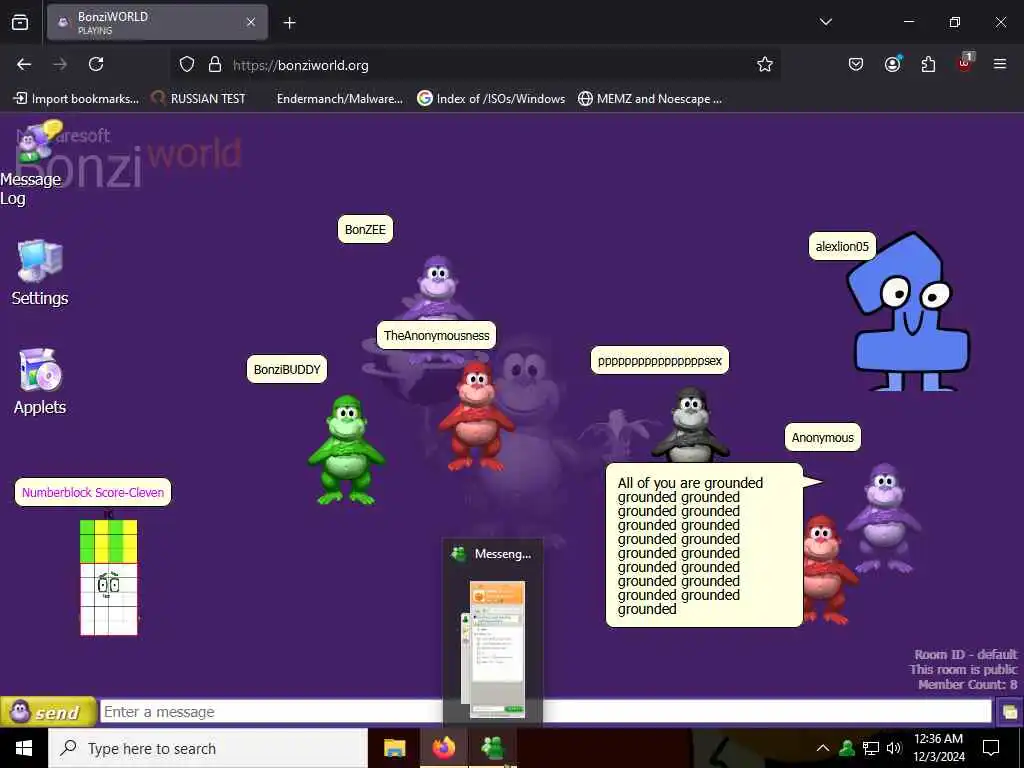Show hidden system tray icons
1024x768 pixels.
coord(823,748)
